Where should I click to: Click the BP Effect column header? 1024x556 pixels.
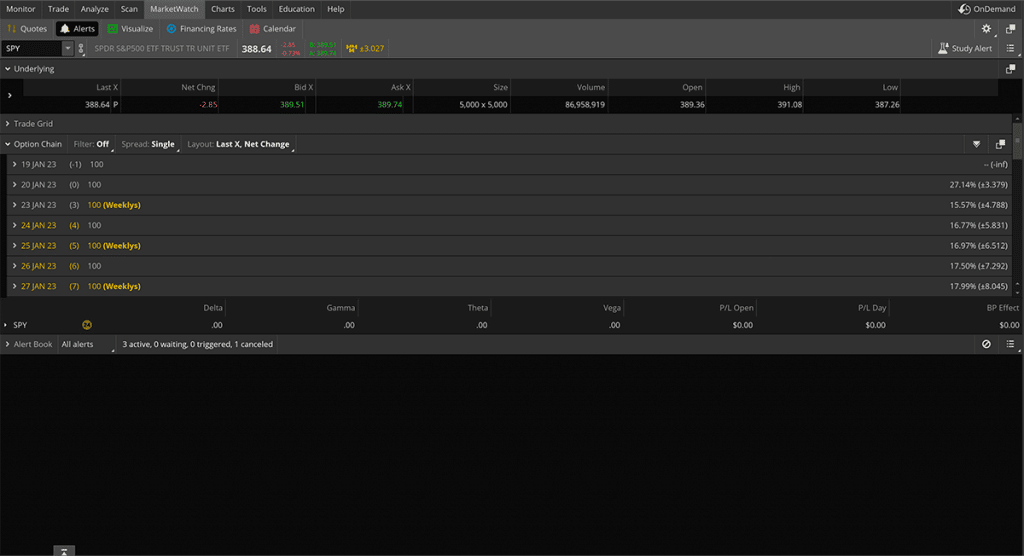[1002, 308]
